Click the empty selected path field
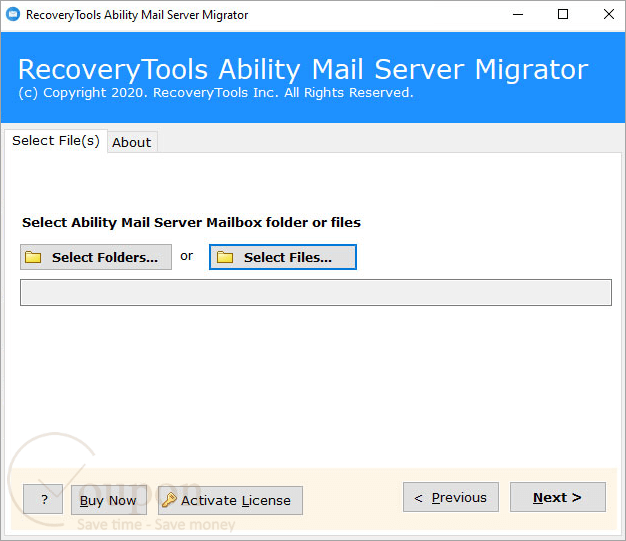626x541 pixels. (316, 293)
